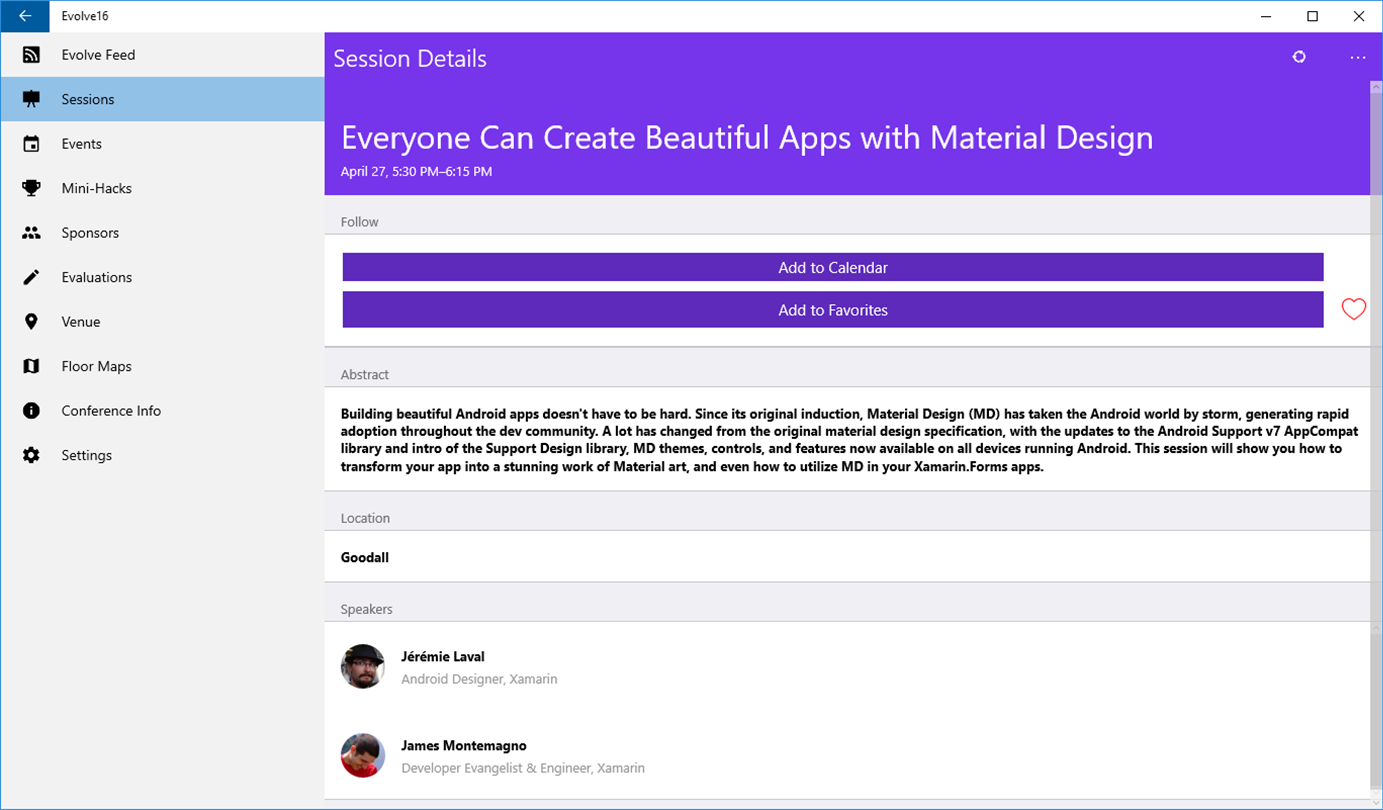Toggle the heart favorite icon
Viewport: 1383px width, 810px height.
click(x=1353, y=310)
